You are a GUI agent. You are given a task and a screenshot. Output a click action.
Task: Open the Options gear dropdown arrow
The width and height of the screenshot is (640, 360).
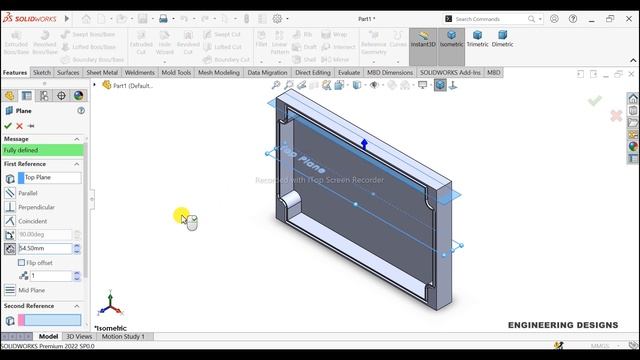(x=287, y=19)
